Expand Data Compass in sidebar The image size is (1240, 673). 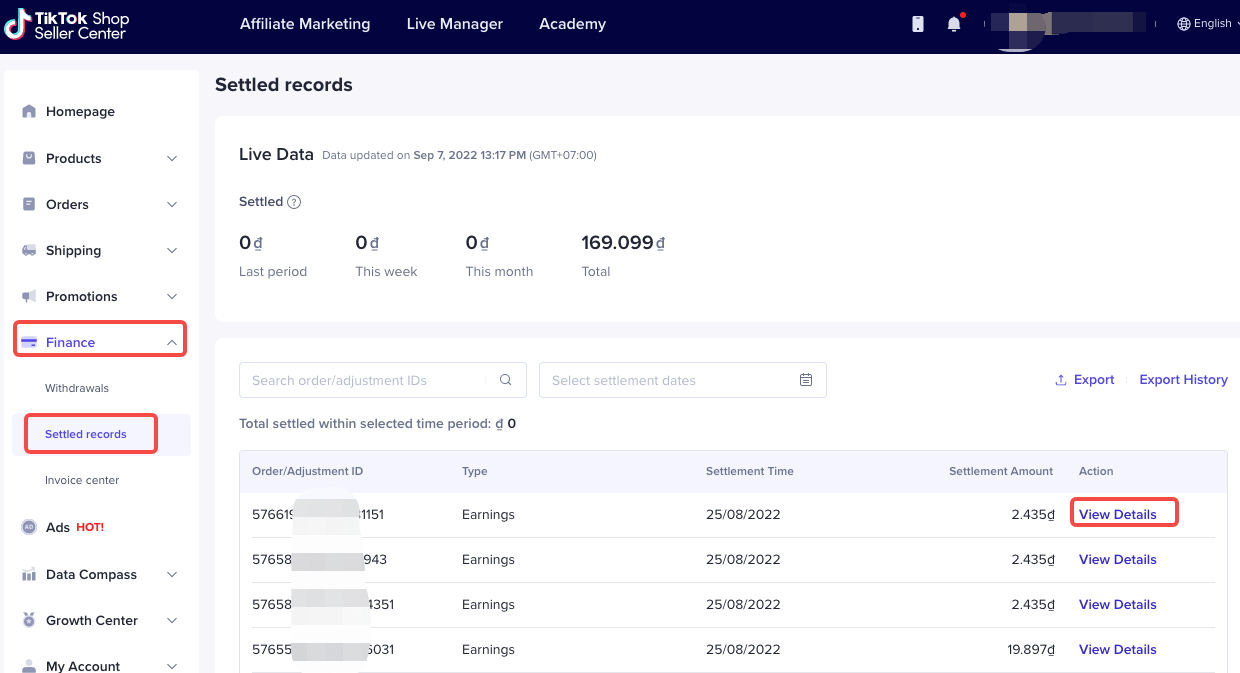[x=172, y=575]
